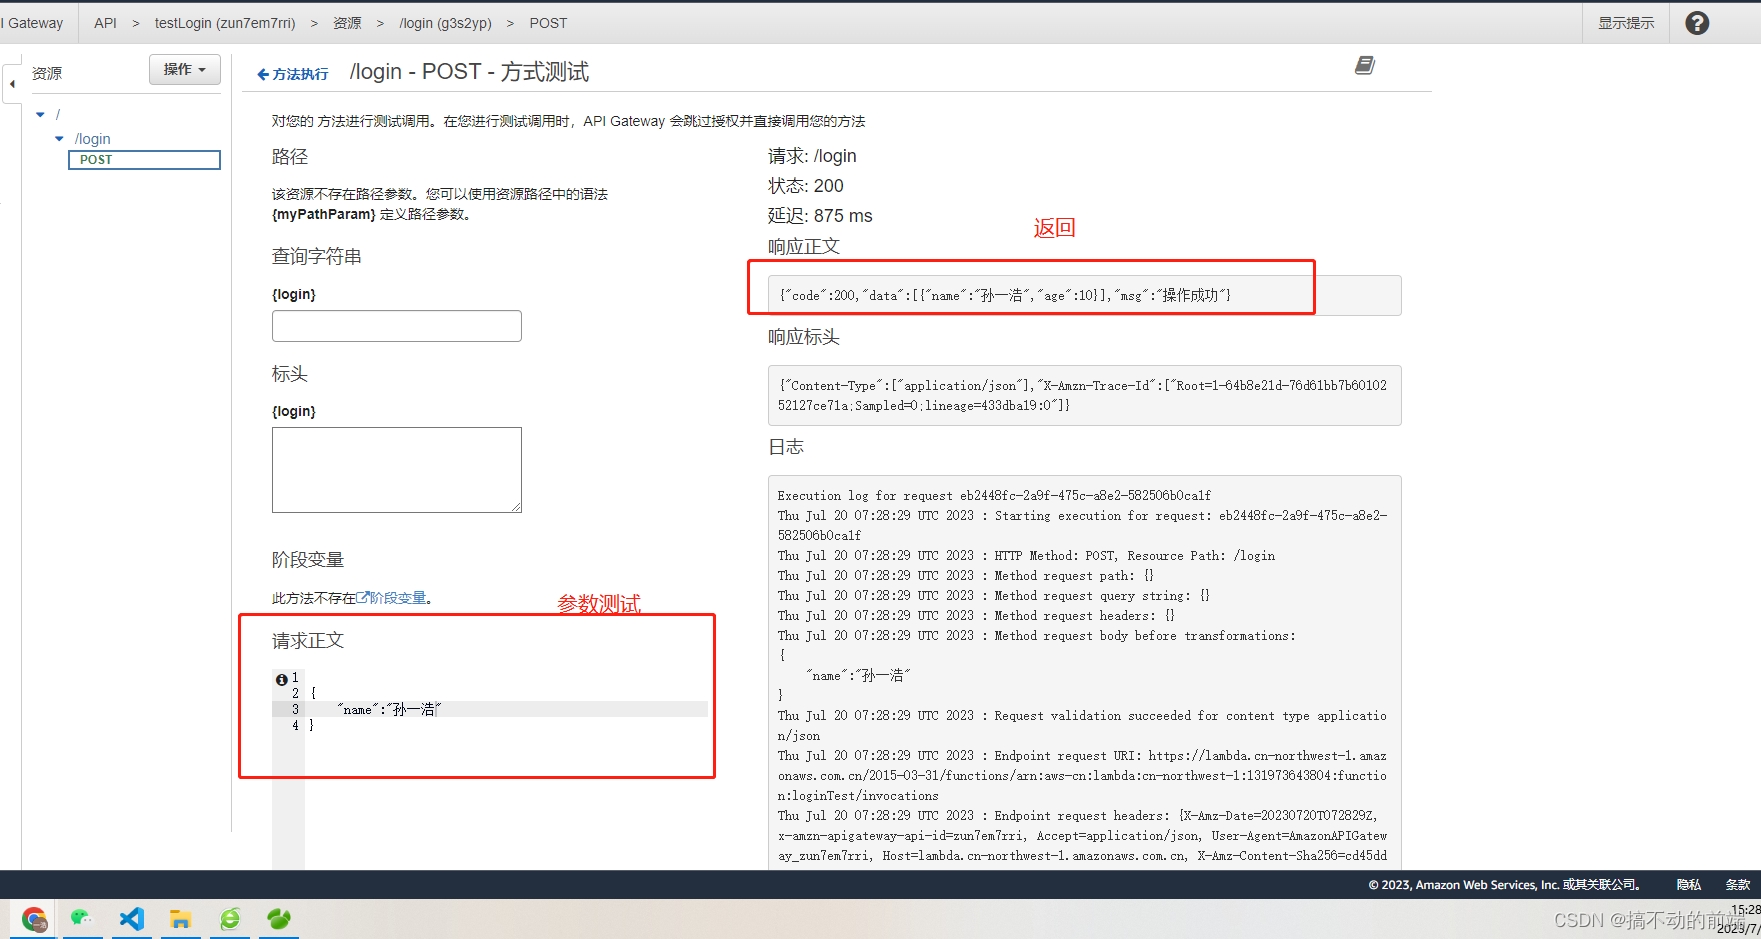This screenshot has height=939, width=1761.
Task: Open the green leaf app in taskbar
Action: tap(279, 919)
